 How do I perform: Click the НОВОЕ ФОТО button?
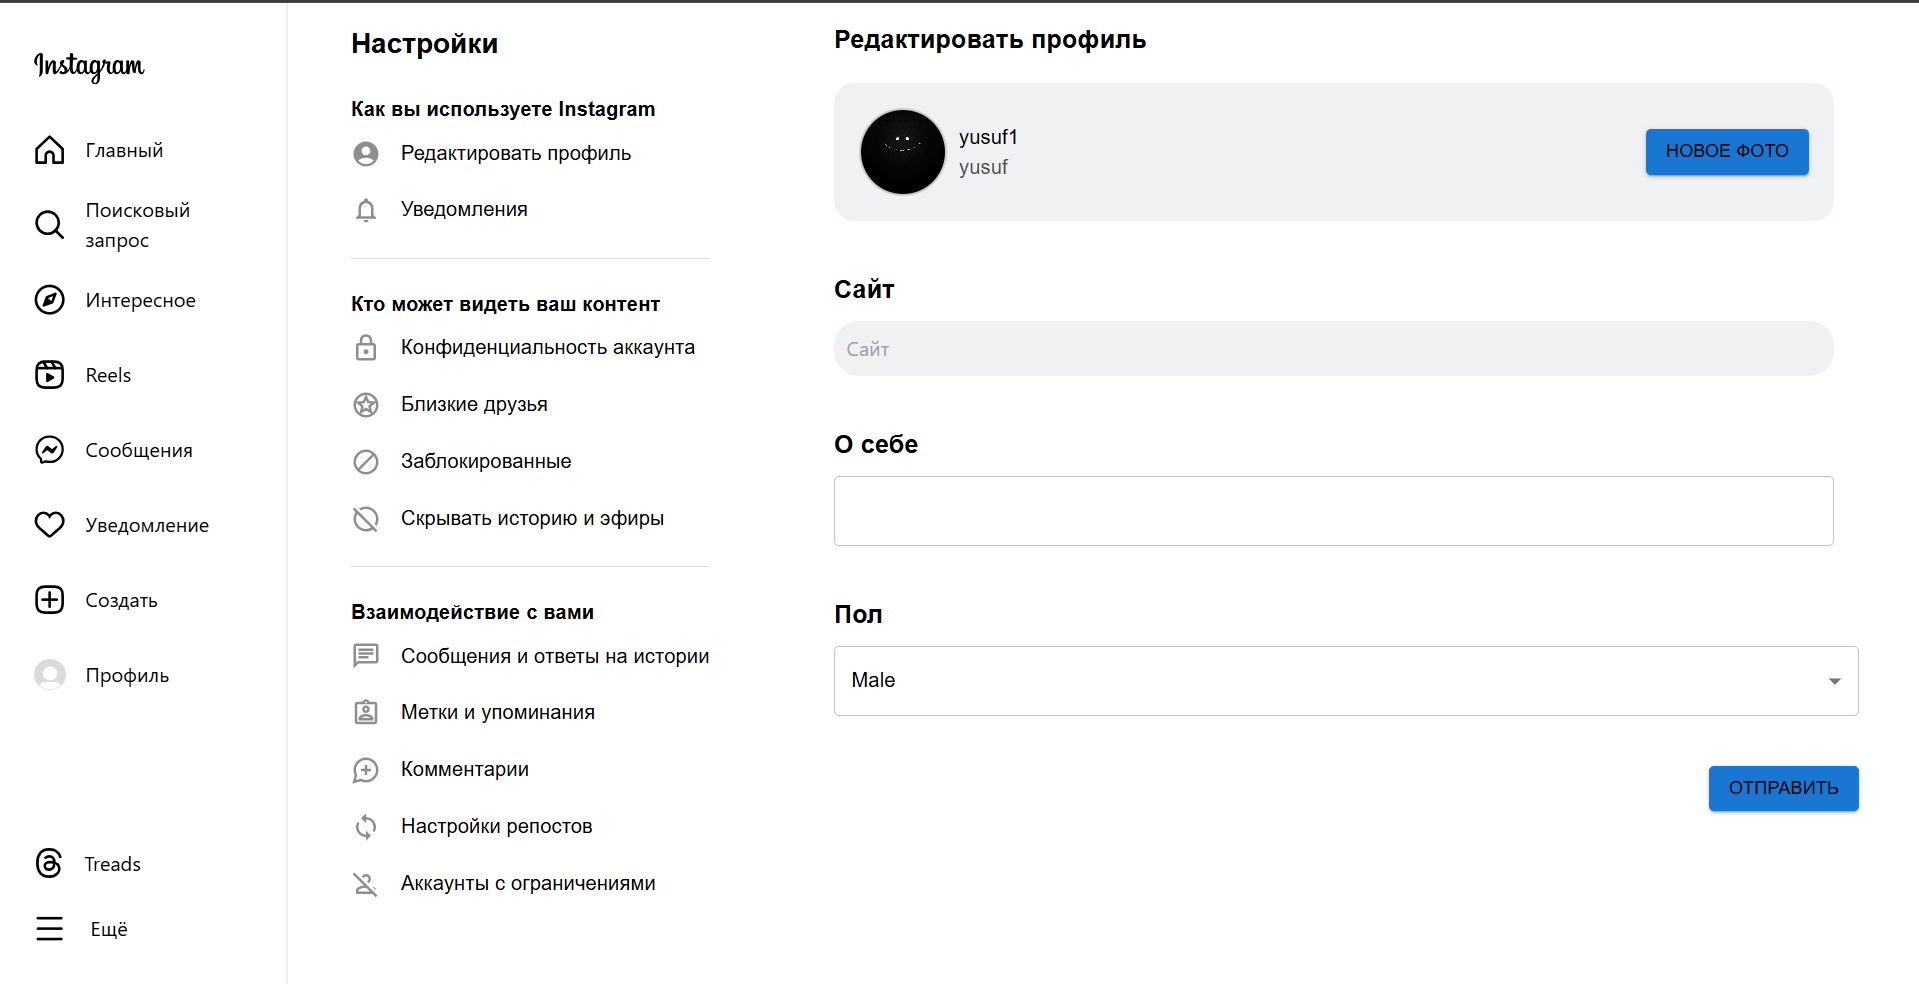coord(1726,151)
